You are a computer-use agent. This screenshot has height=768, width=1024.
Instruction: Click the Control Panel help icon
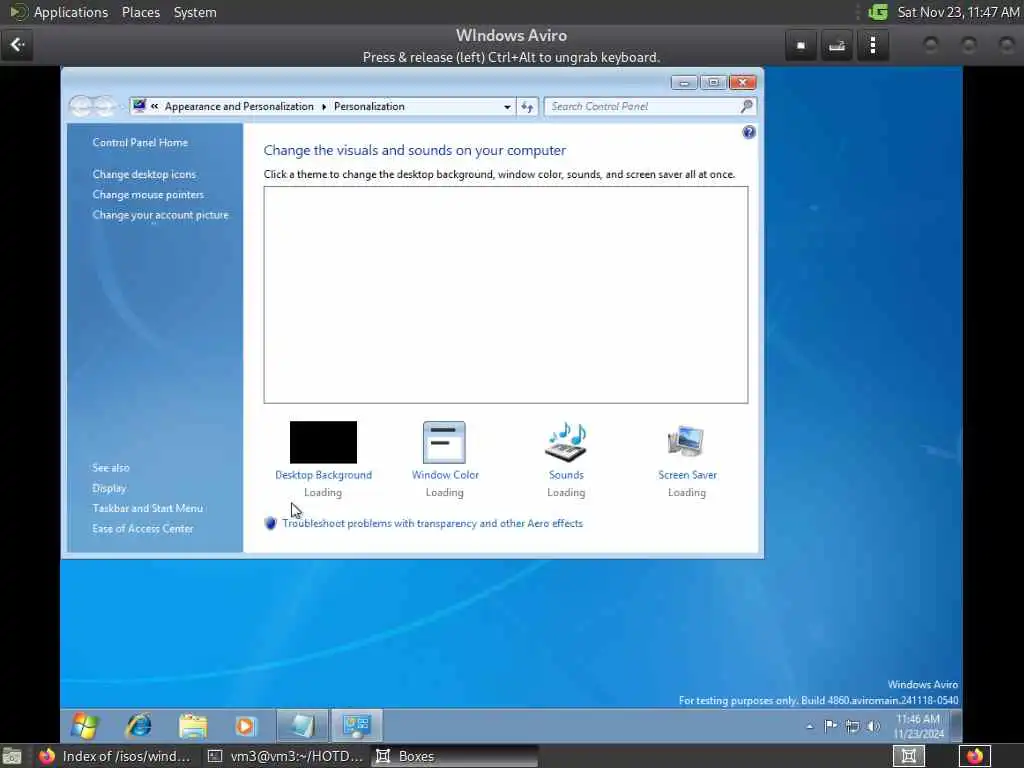coord(748,132)
